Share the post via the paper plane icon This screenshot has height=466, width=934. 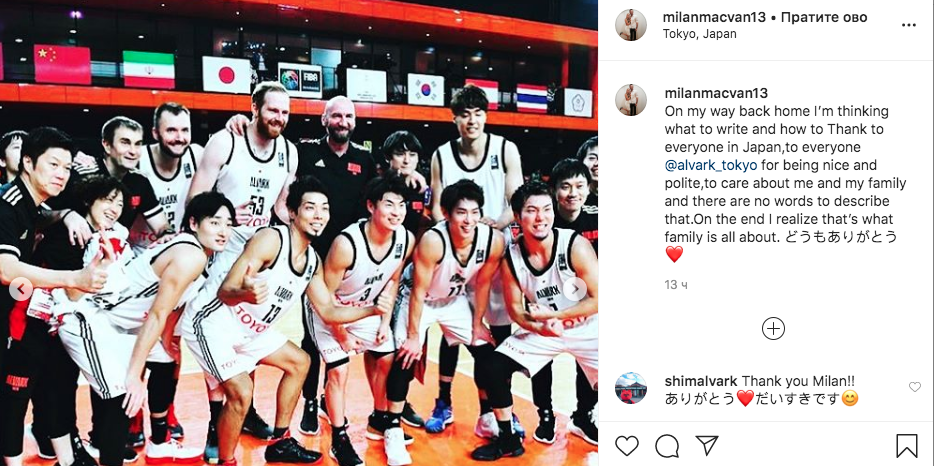[706, 446]
